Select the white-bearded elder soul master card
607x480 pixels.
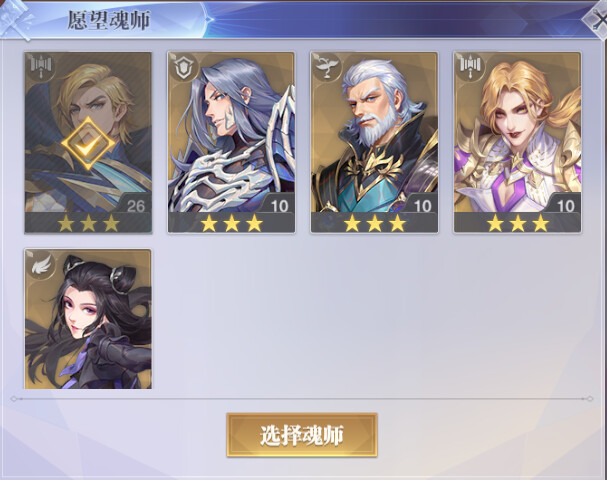tap(374, 142)
